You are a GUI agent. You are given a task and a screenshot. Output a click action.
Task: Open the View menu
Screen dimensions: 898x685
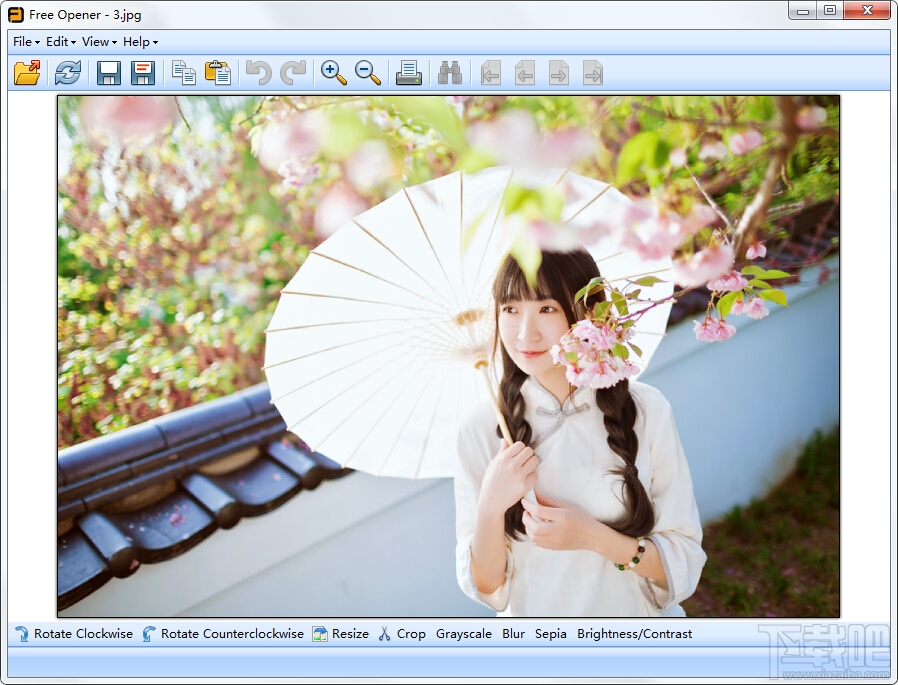click(99, 42)
